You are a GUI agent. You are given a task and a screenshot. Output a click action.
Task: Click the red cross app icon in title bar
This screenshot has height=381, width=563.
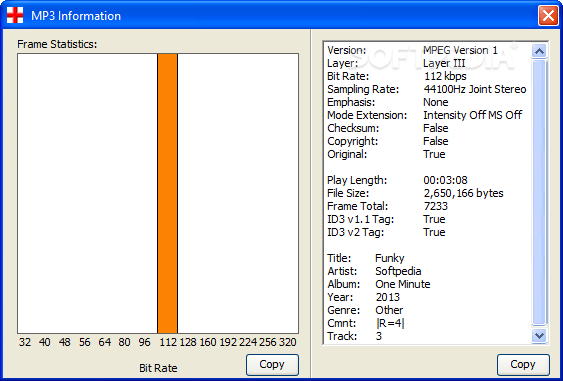[x=15, y=15]
